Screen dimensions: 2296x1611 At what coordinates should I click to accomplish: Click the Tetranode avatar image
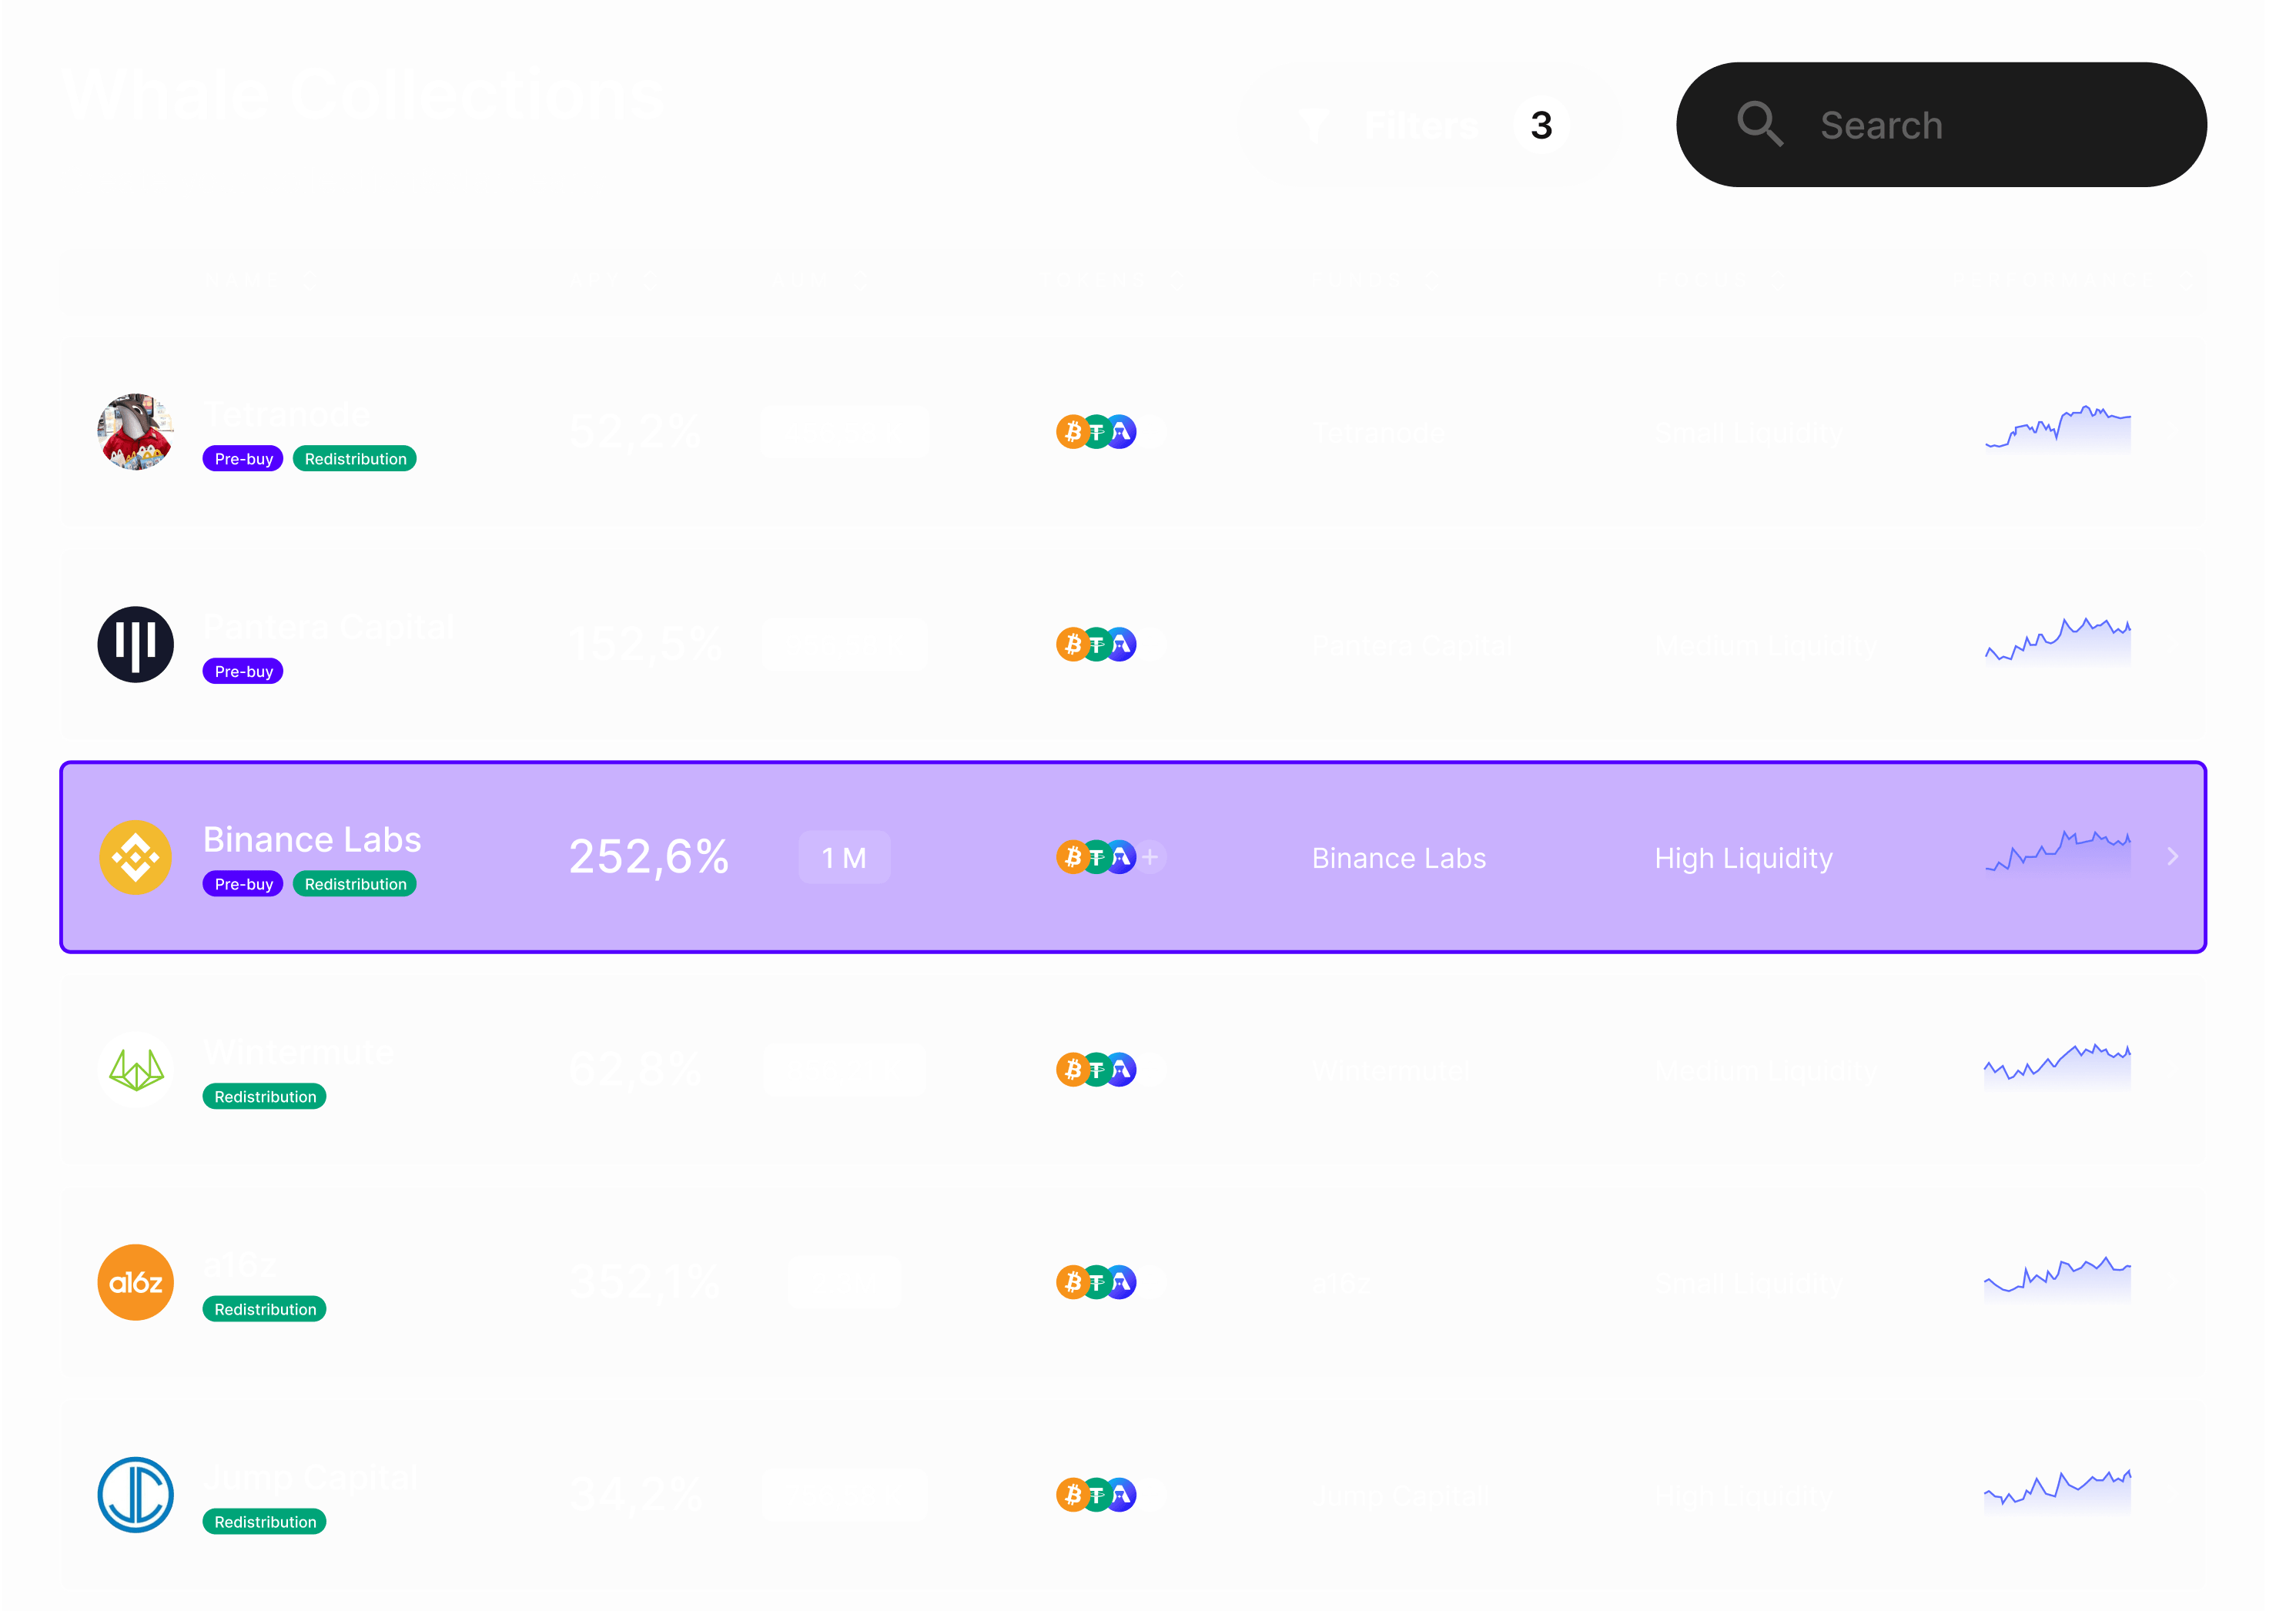pyautogui.click(x=135, y=432)
